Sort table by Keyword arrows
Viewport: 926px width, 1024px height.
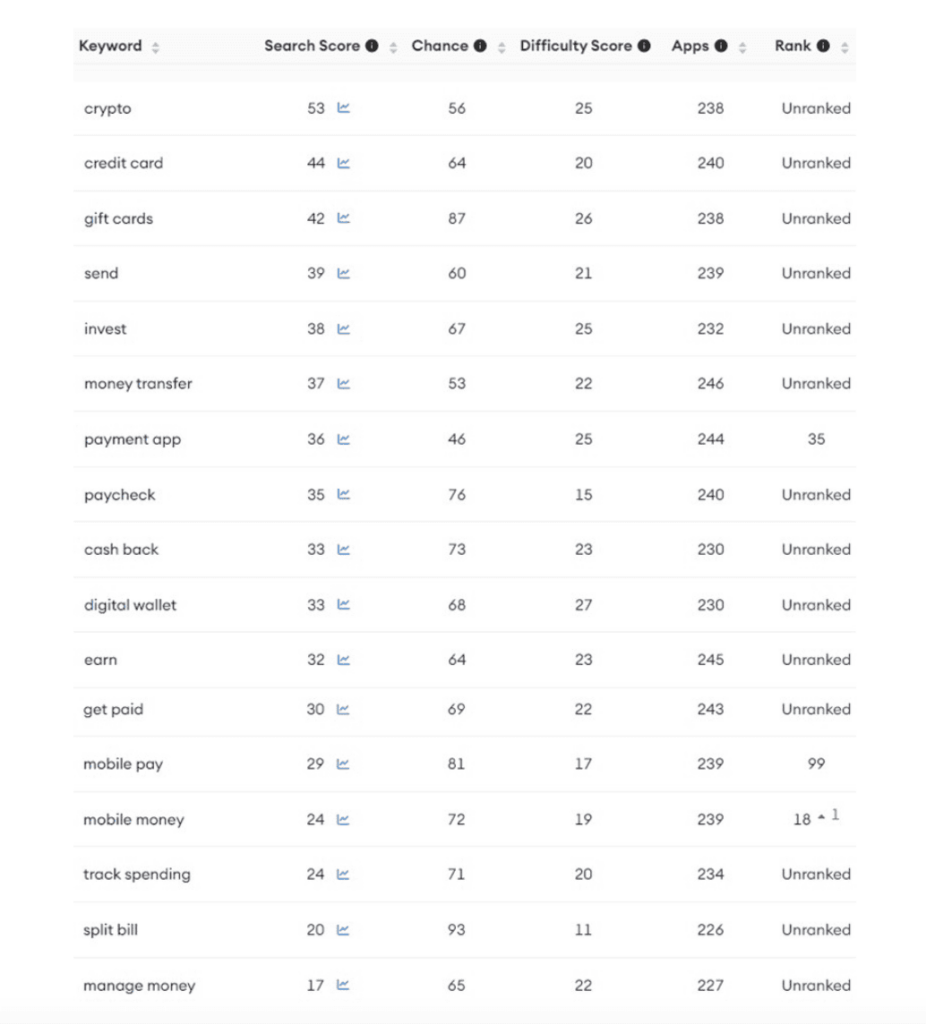pyautogui.click(x=155, y=47)
